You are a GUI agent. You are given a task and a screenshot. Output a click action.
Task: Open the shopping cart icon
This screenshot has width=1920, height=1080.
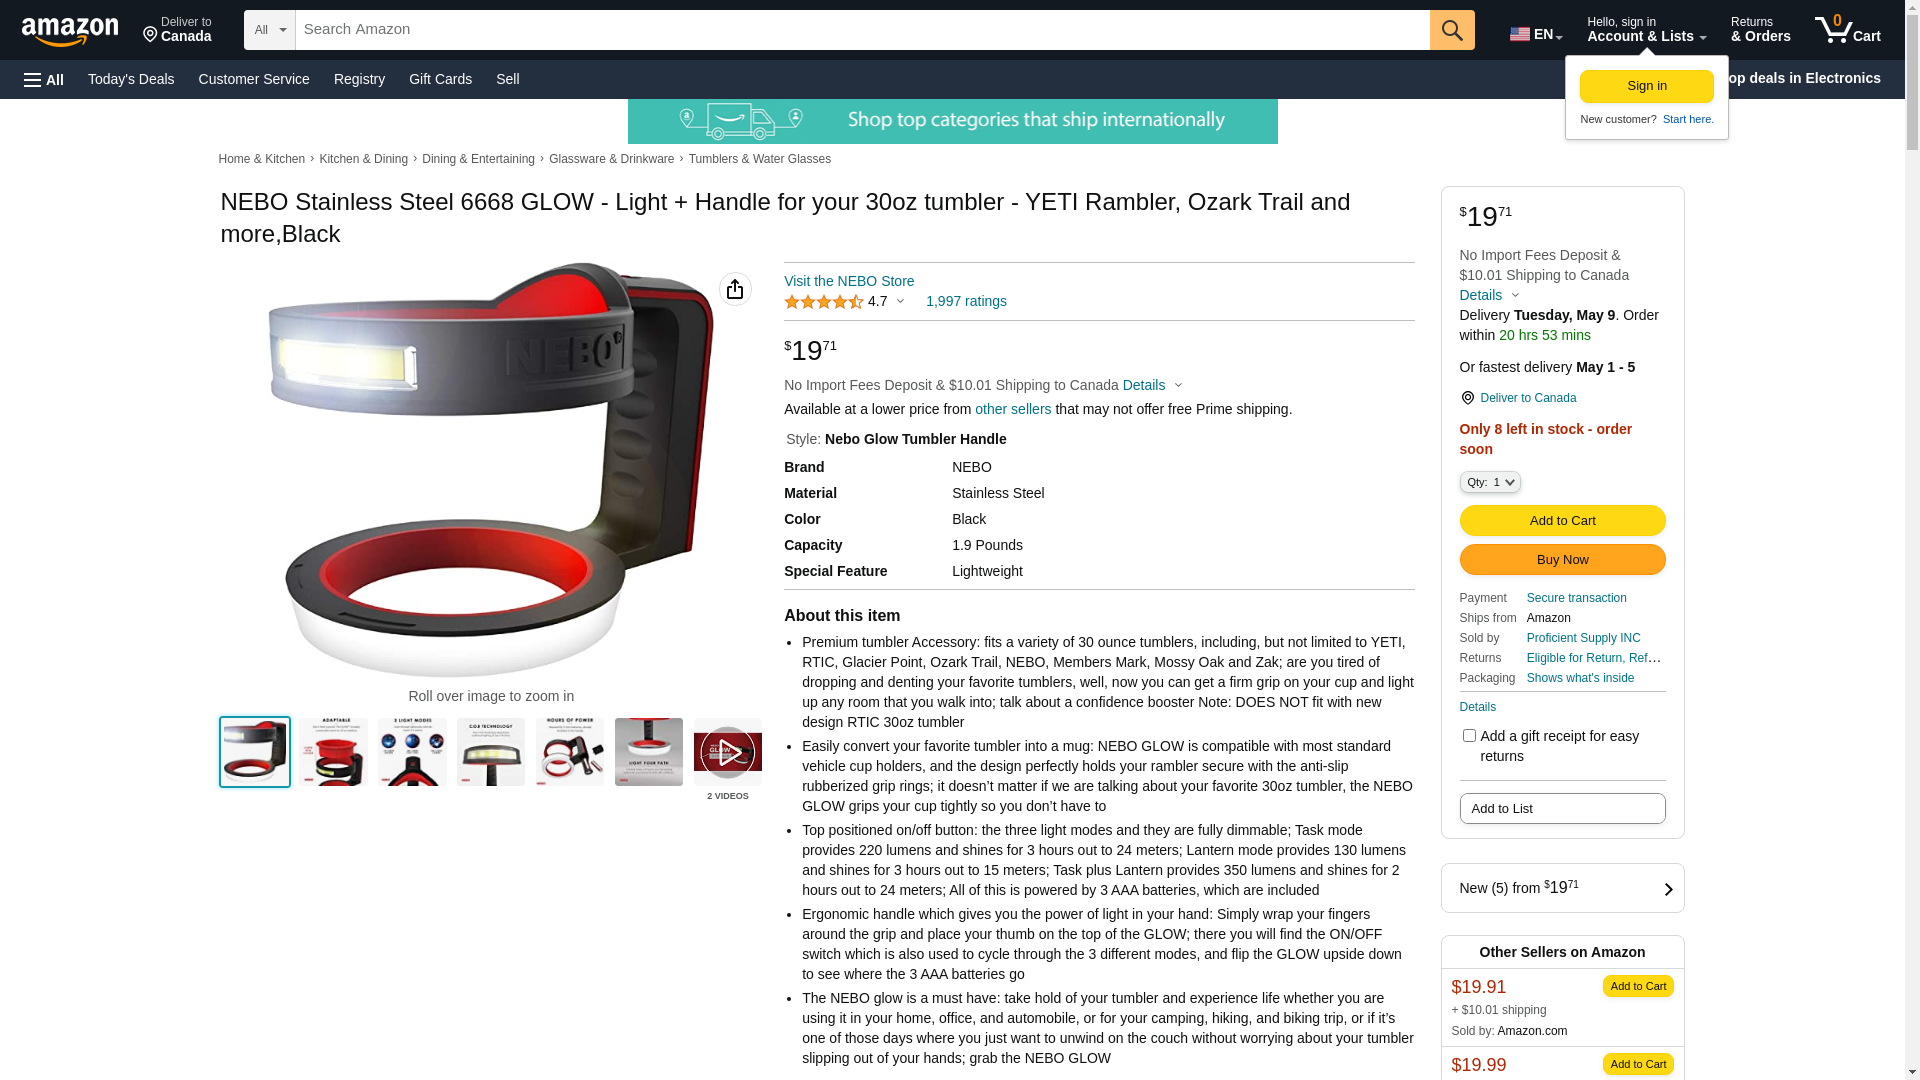point(1847,30)
